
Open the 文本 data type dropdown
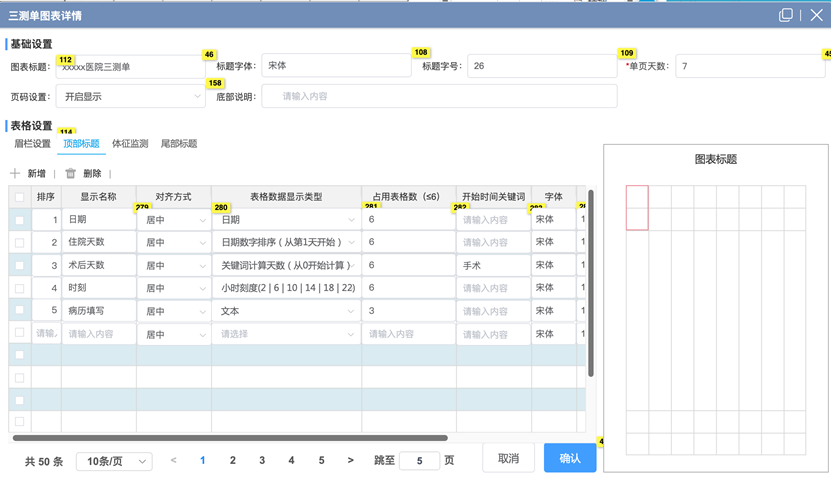(x=287, y=311)
